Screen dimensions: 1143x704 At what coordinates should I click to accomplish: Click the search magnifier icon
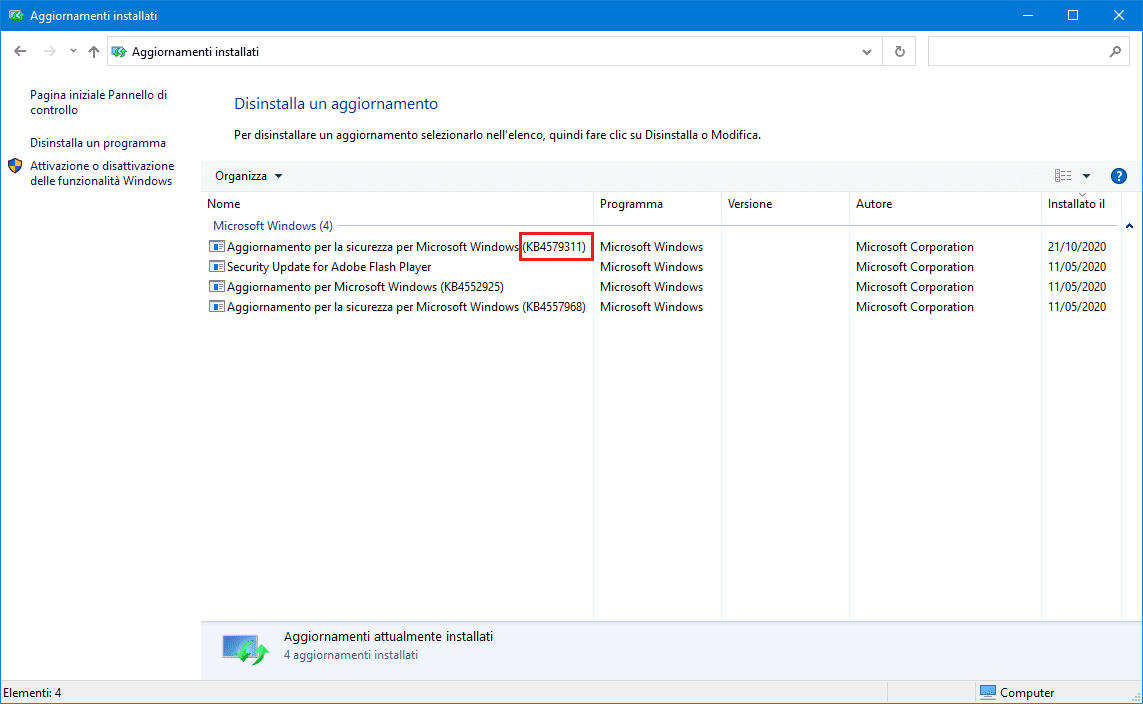tap(1115, 51)
